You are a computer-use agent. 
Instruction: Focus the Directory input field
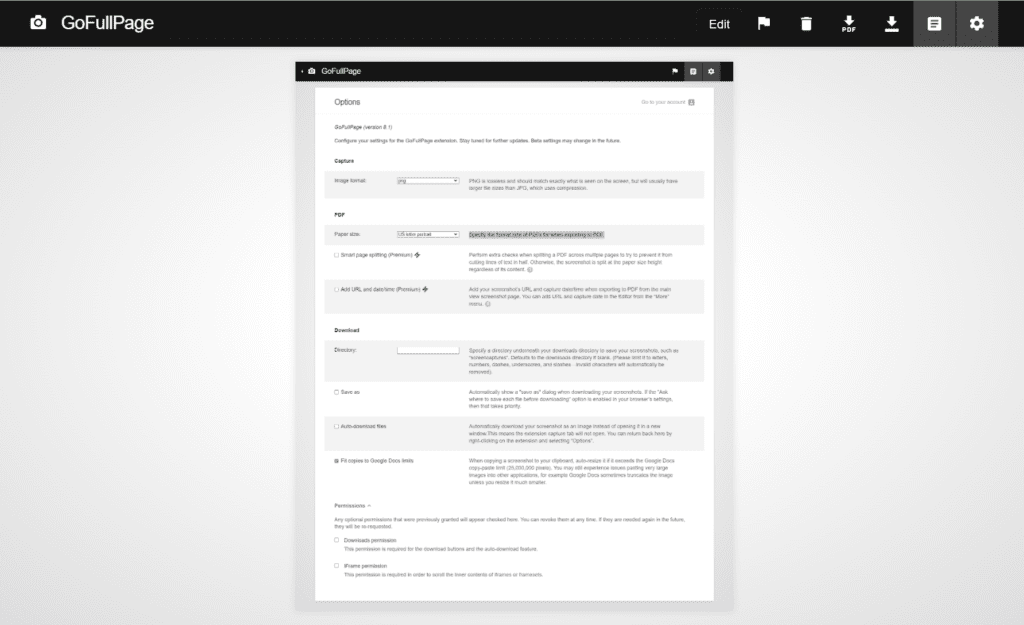pyautogui.click(x=428, y=351)
